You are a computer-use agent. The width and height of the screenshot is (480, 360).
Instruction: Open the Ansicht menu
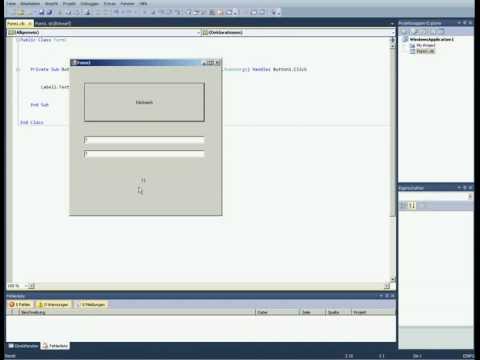pos(51,3)
